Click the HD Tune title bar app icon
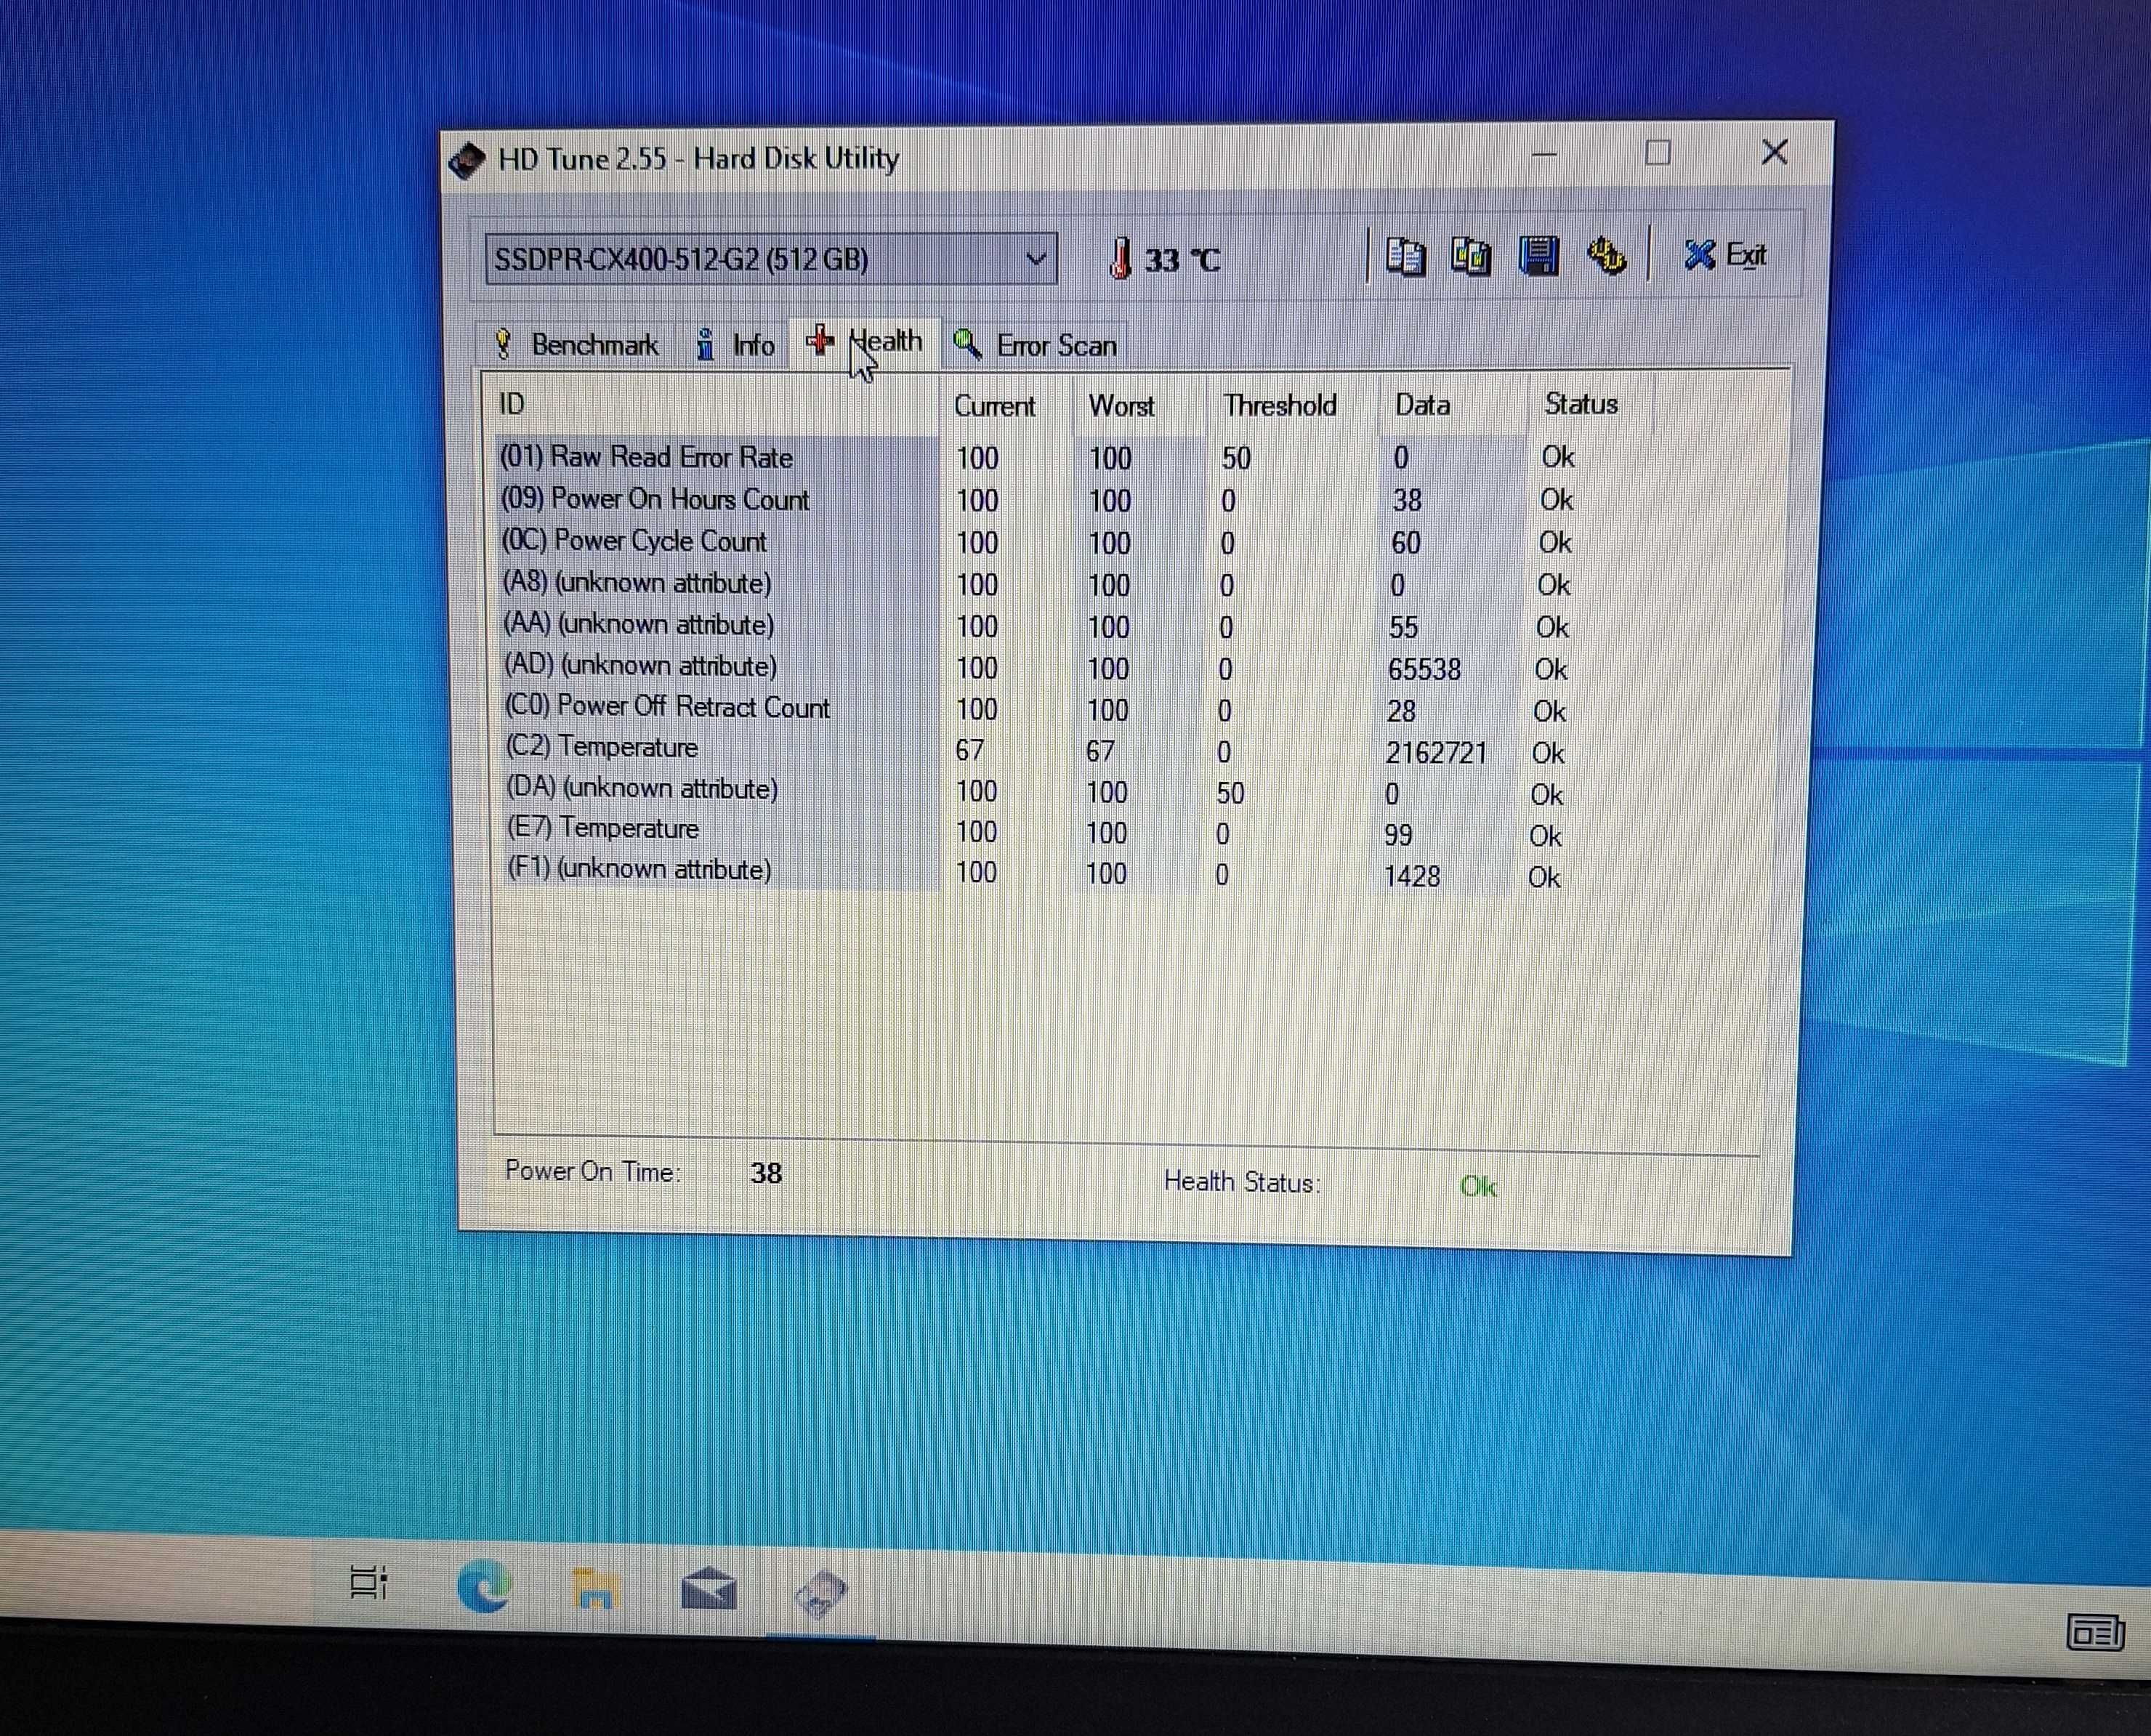The image size is (2151, 1736). click(x=467, y=161)
